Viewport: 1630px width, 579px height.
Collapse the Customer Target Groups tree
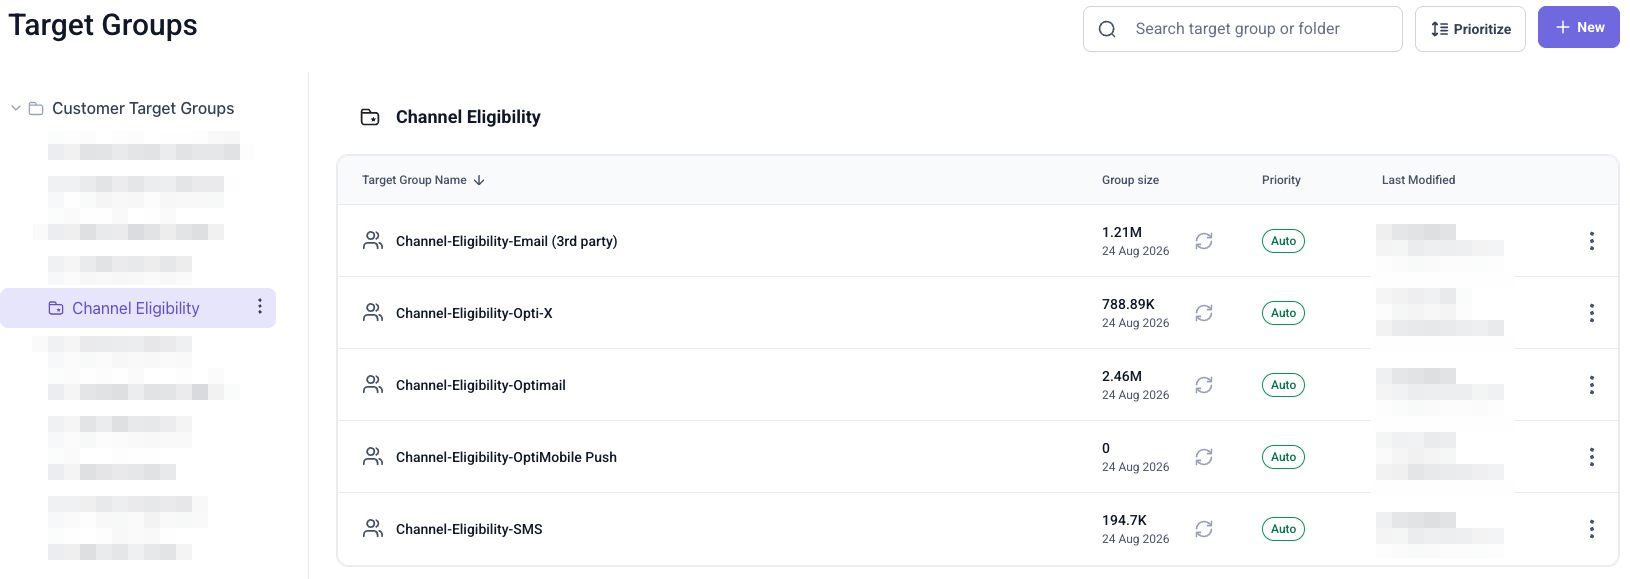pyautogui.click(x=16, y=108)
